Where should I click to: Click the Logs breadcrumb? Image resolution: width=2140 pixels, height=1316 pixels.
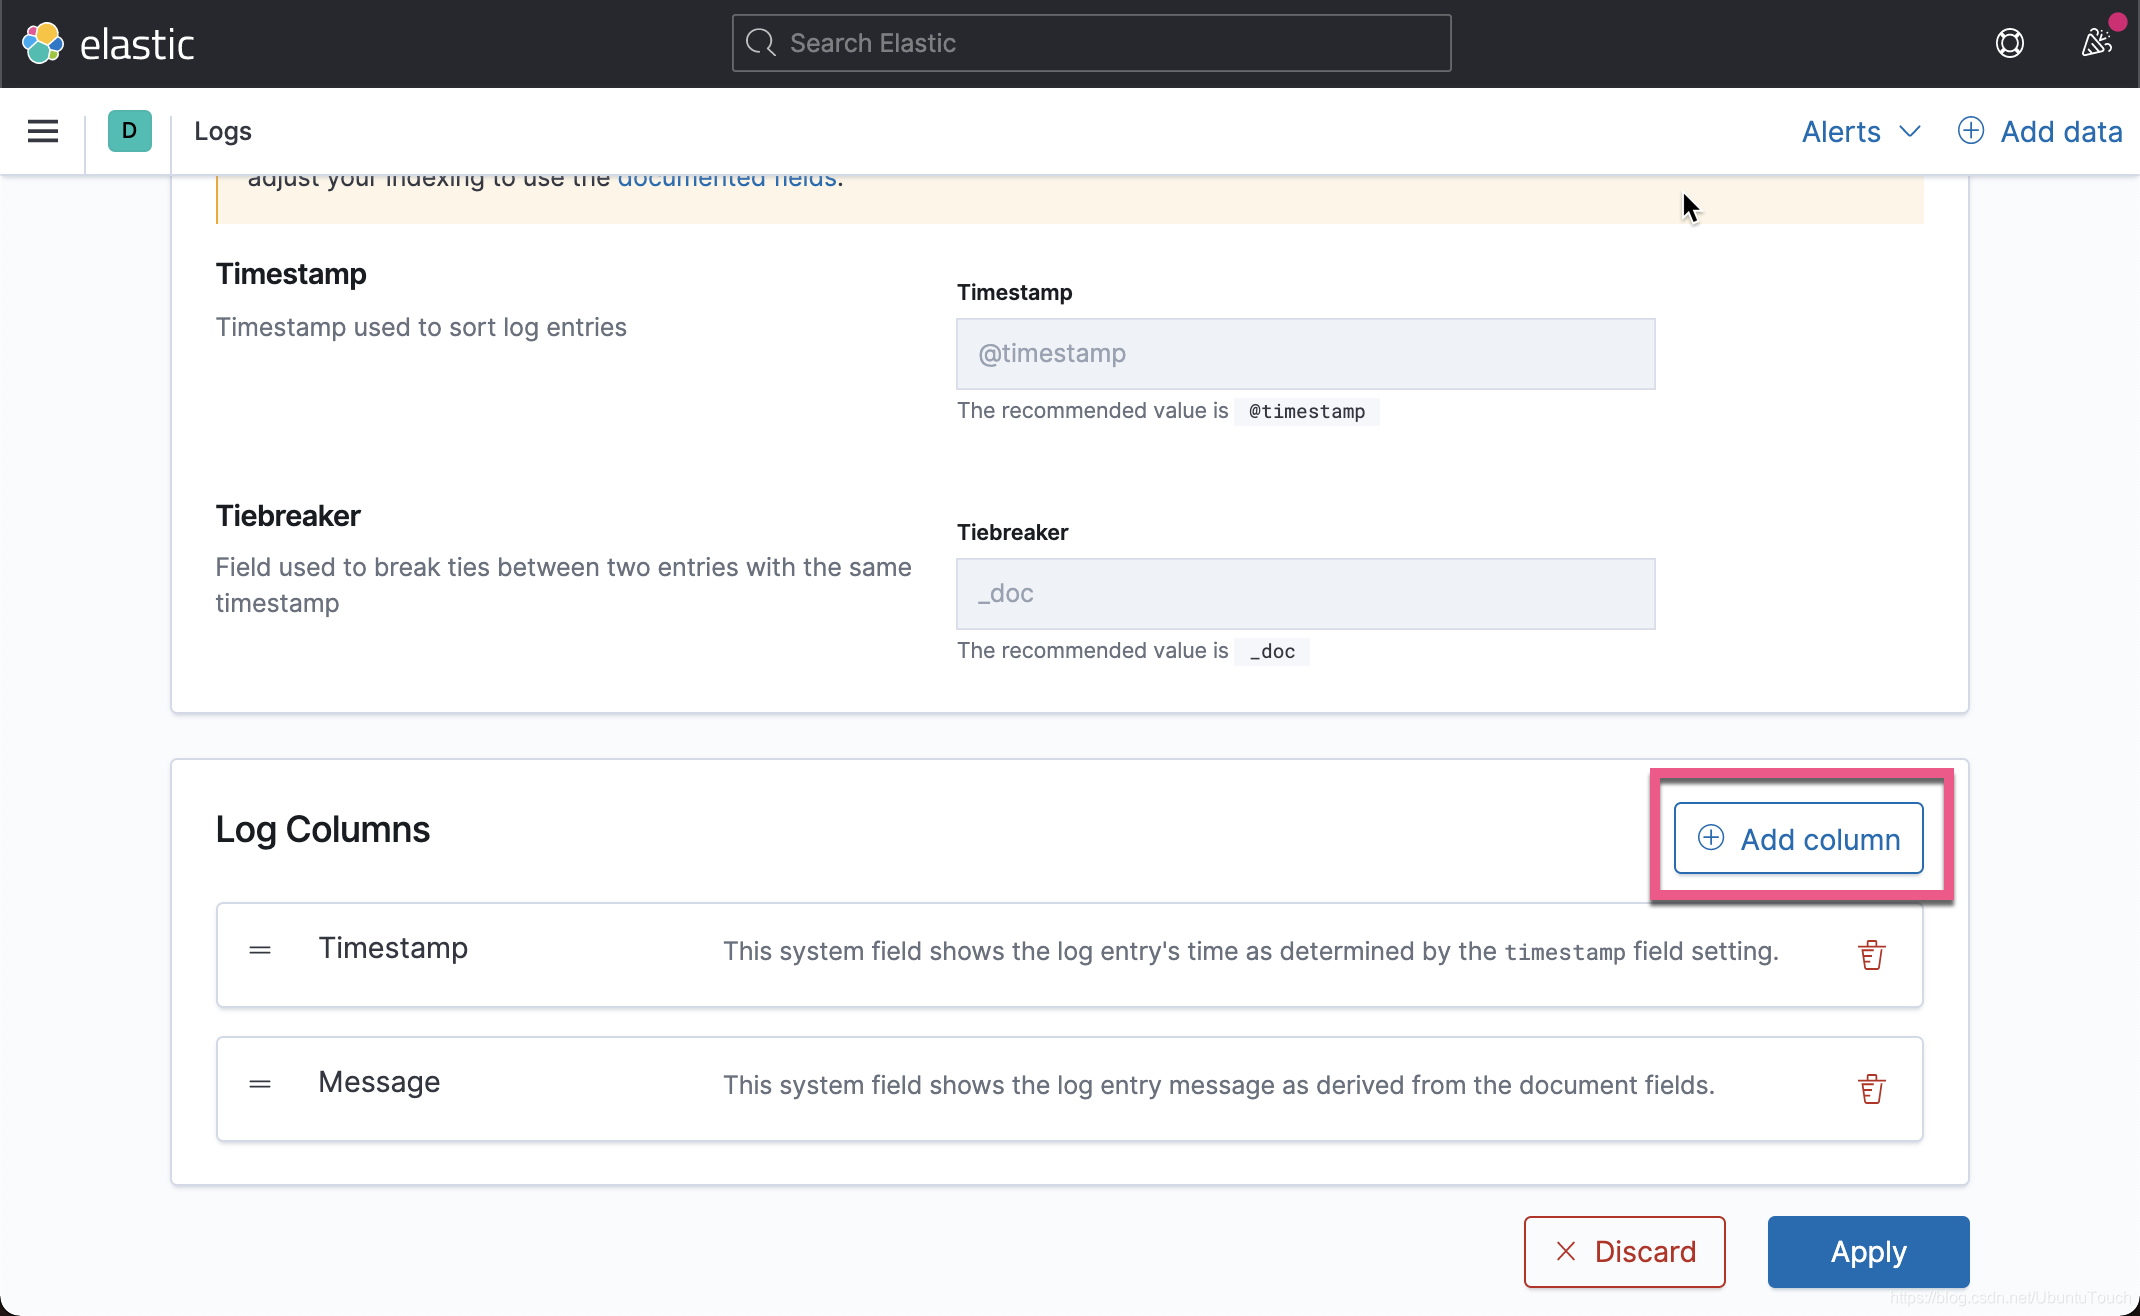tap(223, 131)
